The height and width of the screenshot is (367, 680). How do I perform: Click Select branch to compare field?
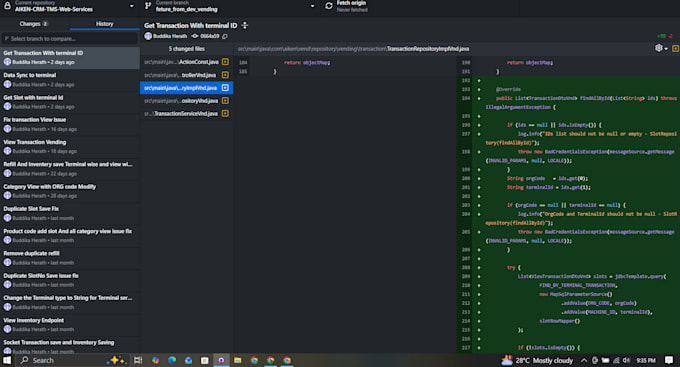click(69, 39)
